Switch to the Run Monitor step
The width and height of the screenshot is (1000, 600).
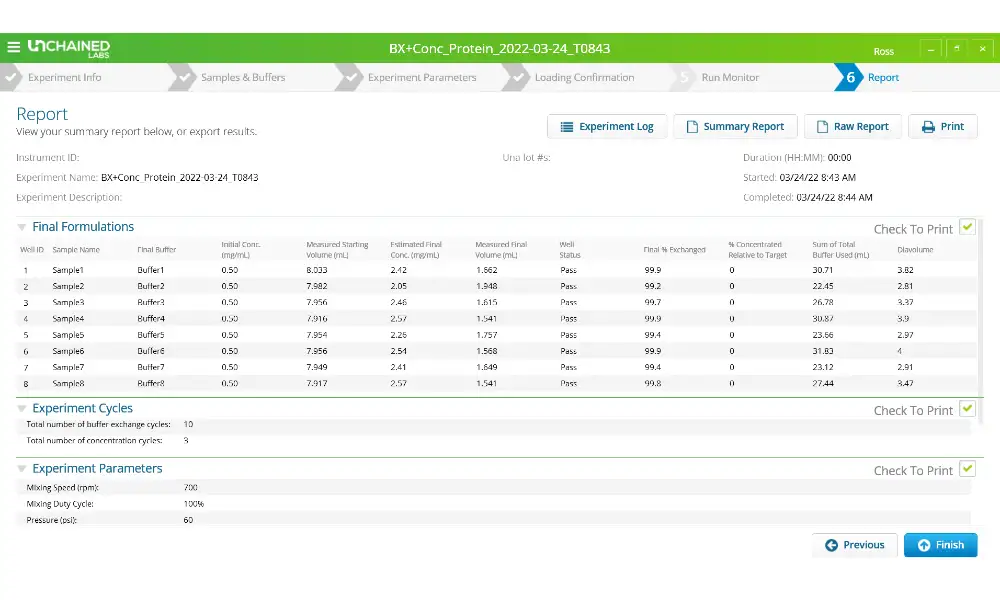[730, 77]
